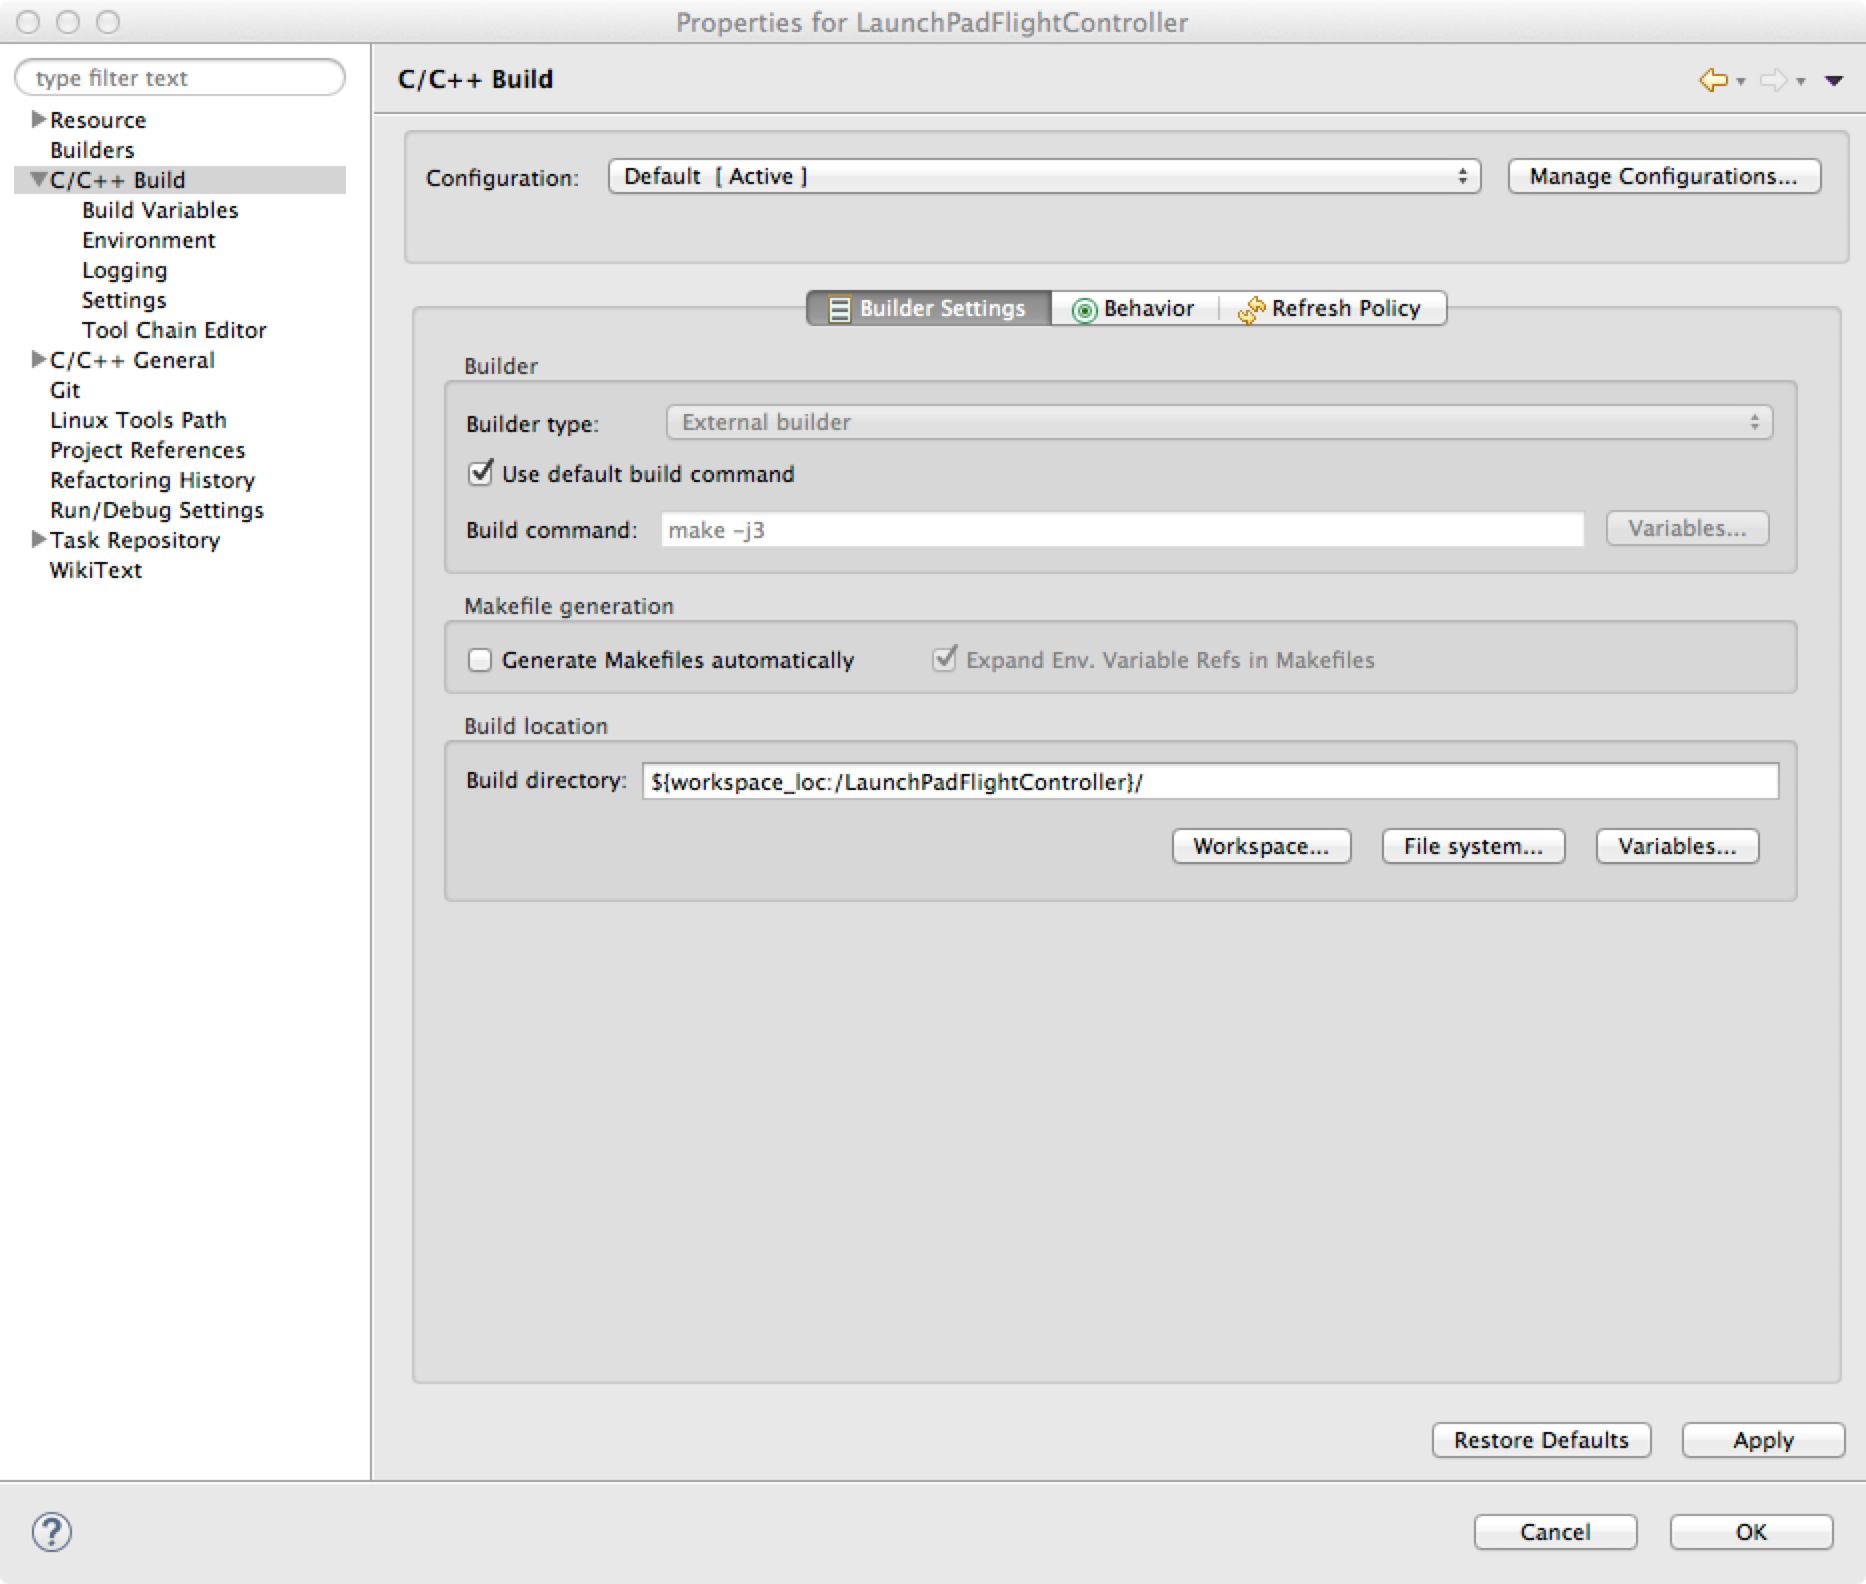1866x1584 pixels.
Task: Confirm with the OK button
Action: click(x=1751, y=1532)
